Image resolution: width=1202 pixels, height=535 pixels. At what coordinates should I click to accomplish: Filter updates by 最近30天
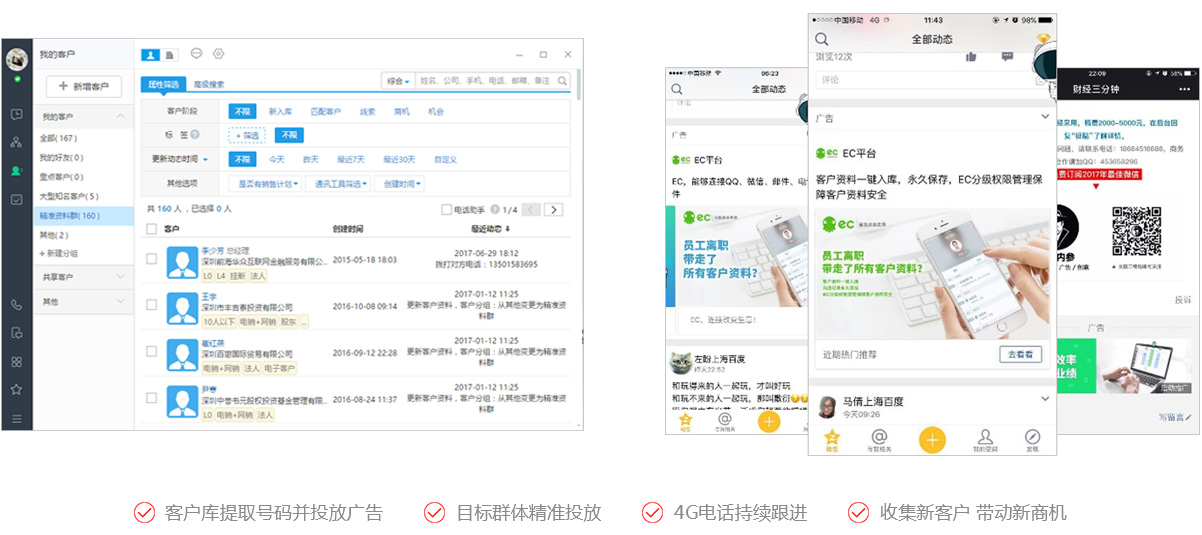coord(399,159)
